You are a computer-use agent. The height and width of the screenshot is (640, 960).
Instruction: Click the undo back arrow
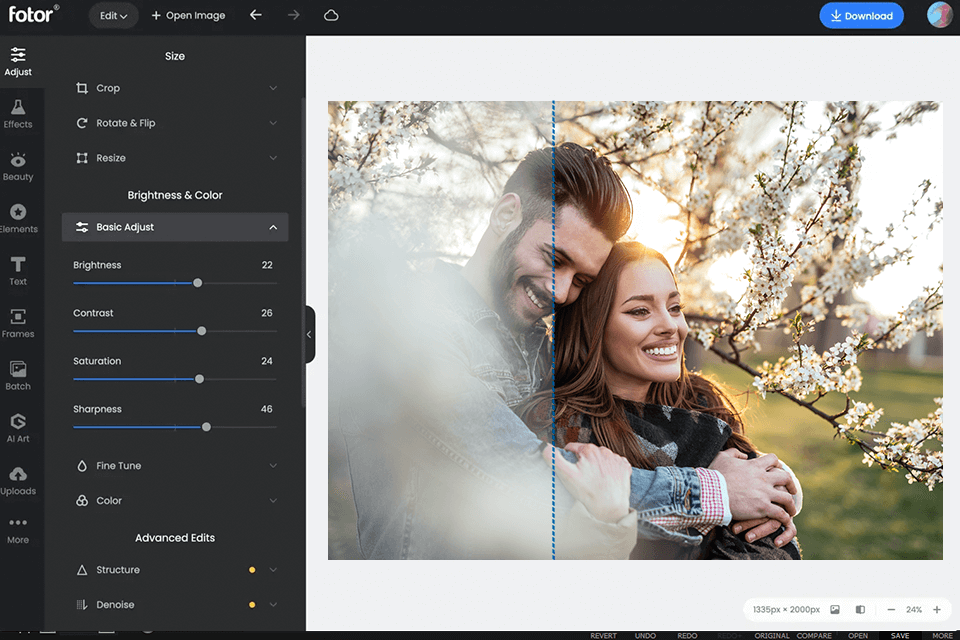click(256, 16)
